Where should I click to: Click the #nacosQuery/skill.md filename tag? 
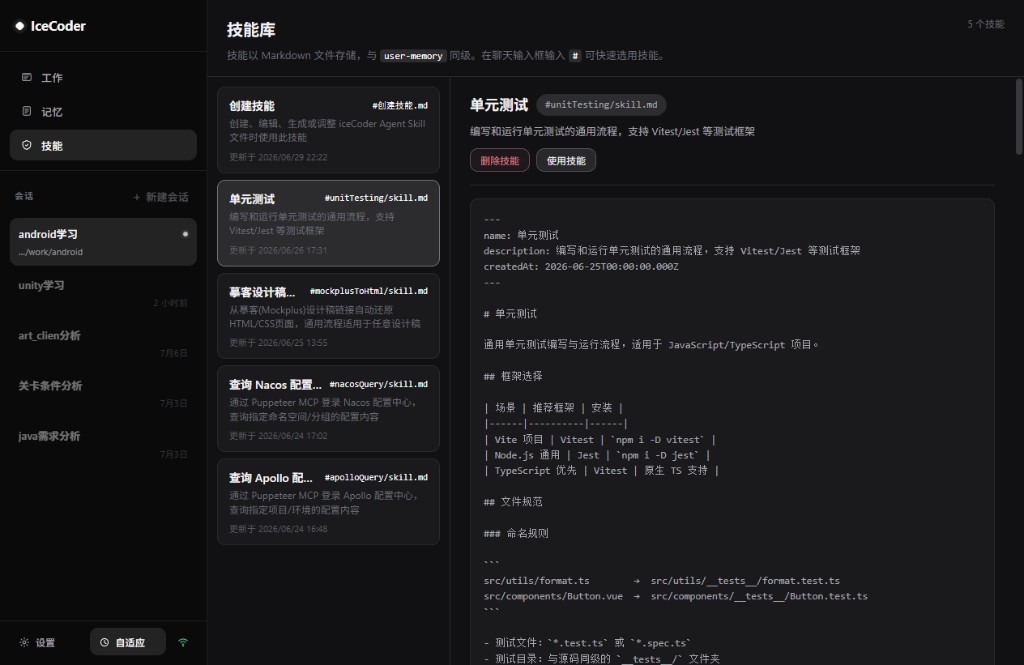(379, 384)
